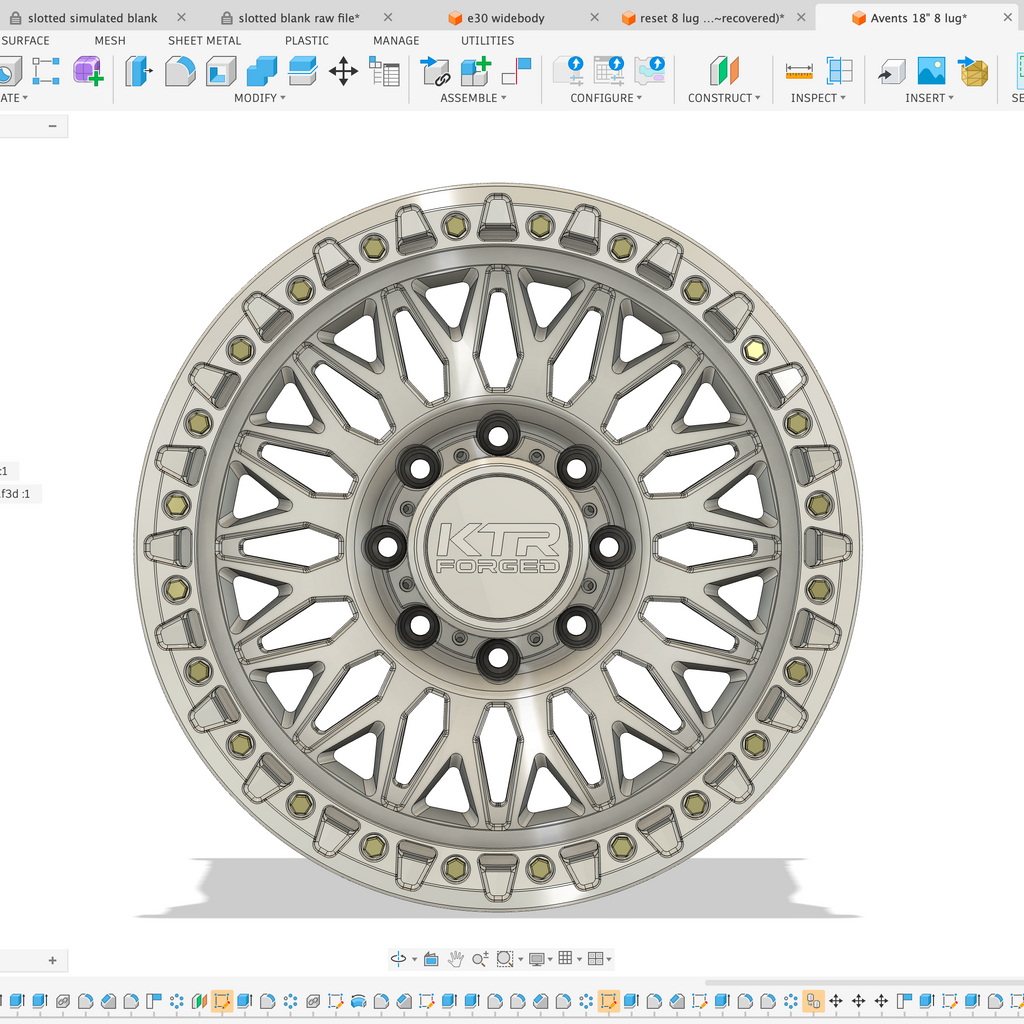Expand the MODIFY dropdown menu
Image resolution: width=1024 pixels, height=1024 pixels.
[259, 98]
